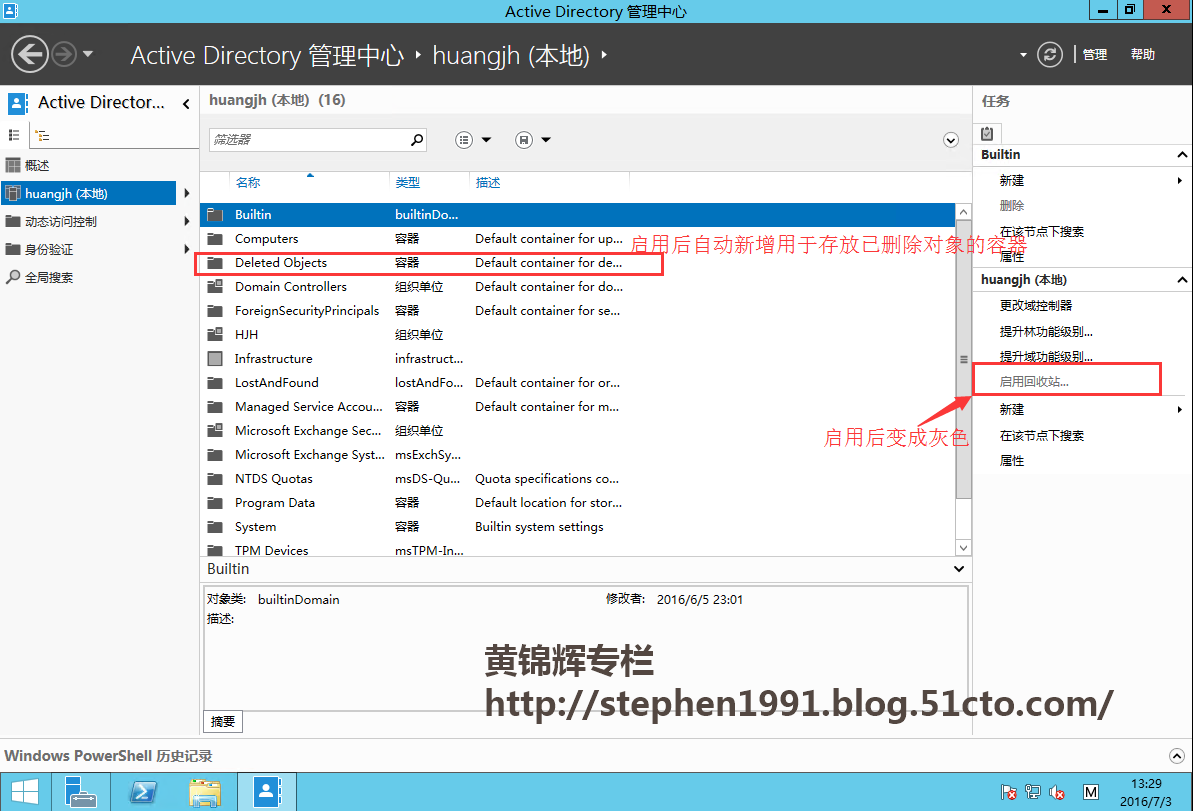Open 新建 under huangjh tasks
This screenshot has height=811, width=1193.
pyautogui.click(x=1012, y=409)
